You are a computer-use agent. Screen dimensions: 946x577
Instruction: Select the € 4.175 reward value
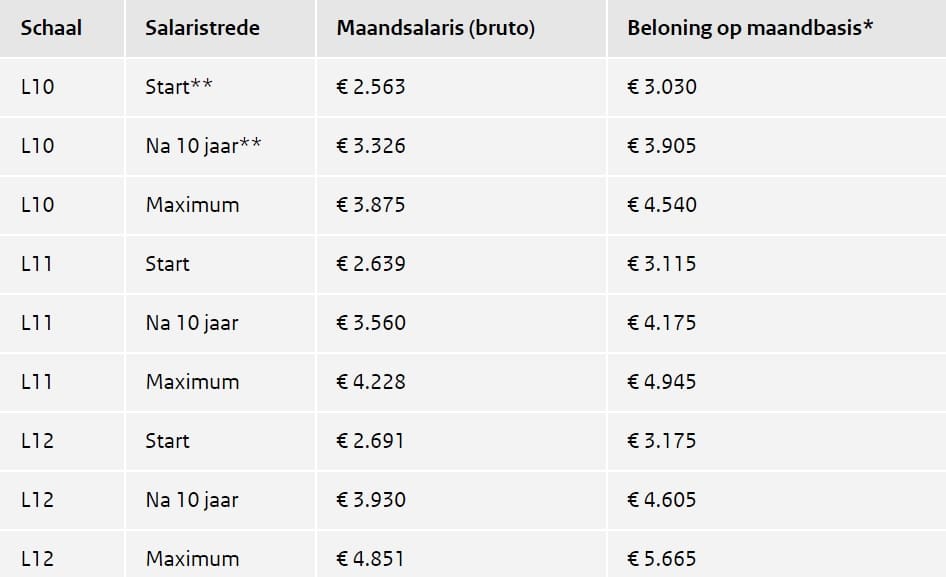click(x=662, y=323)
